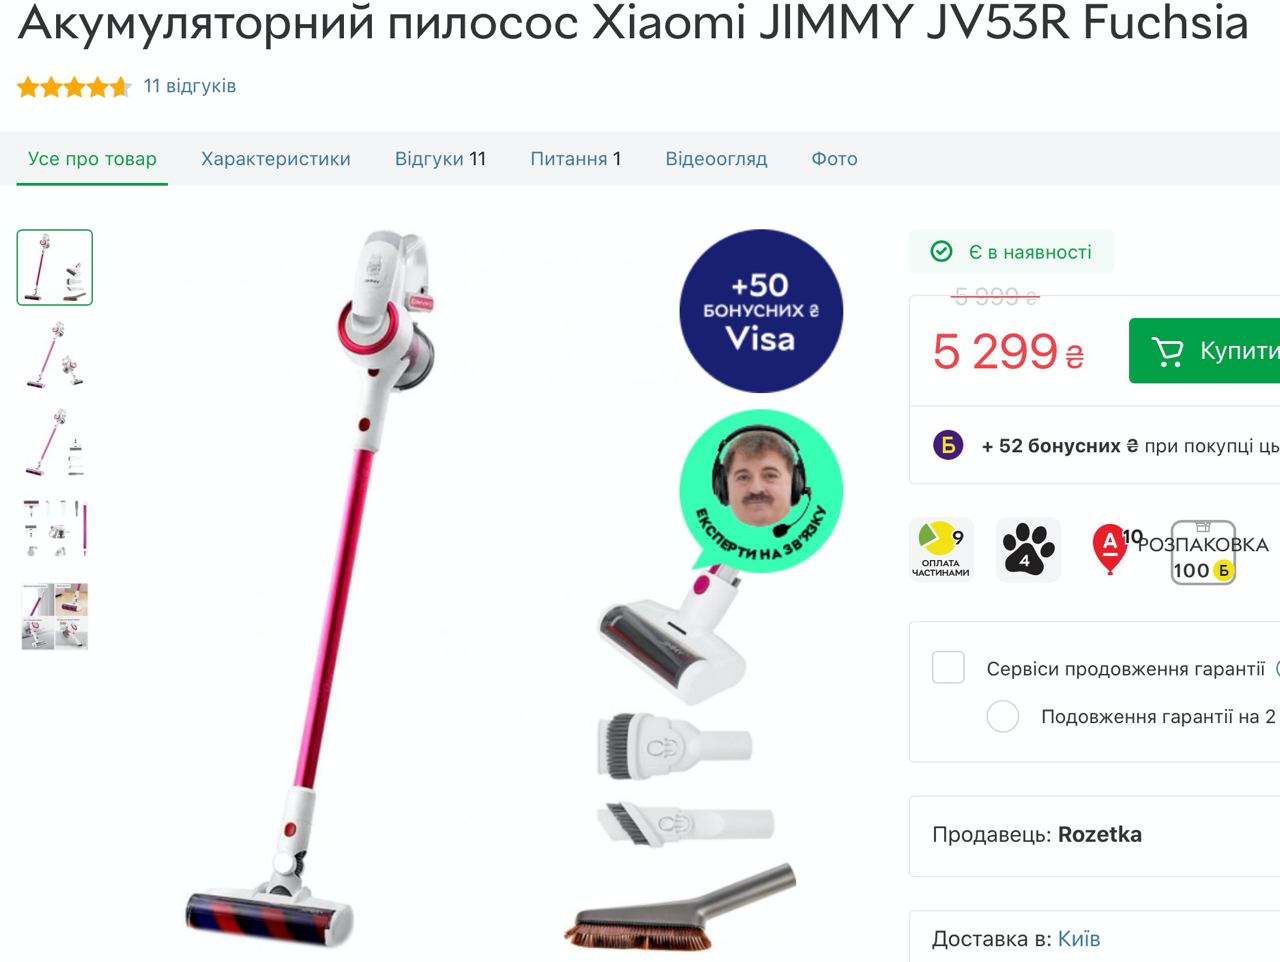The height and width of the screenshot is (962, 1280).
Task: Open the 11 відгуків reviews link
Action: 190,86
